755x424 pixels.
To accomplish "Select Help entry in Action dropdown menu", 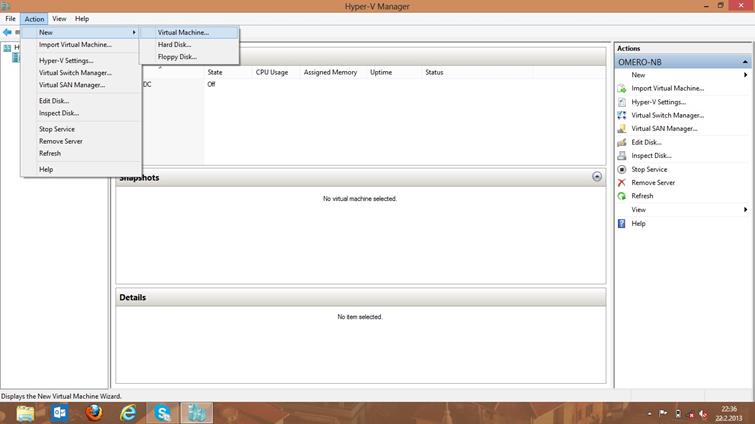I will click(81, 169).
